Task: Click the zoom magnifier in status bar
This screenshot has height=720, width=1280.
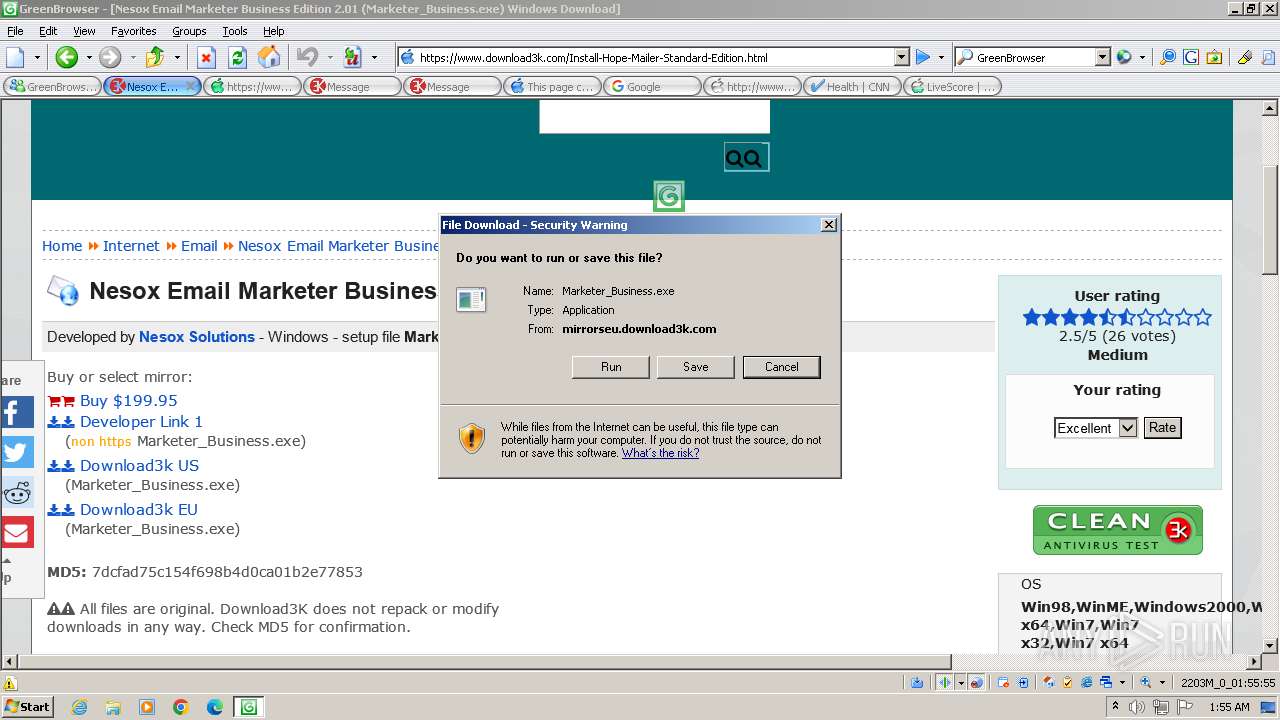Action: coord(1146,683)
